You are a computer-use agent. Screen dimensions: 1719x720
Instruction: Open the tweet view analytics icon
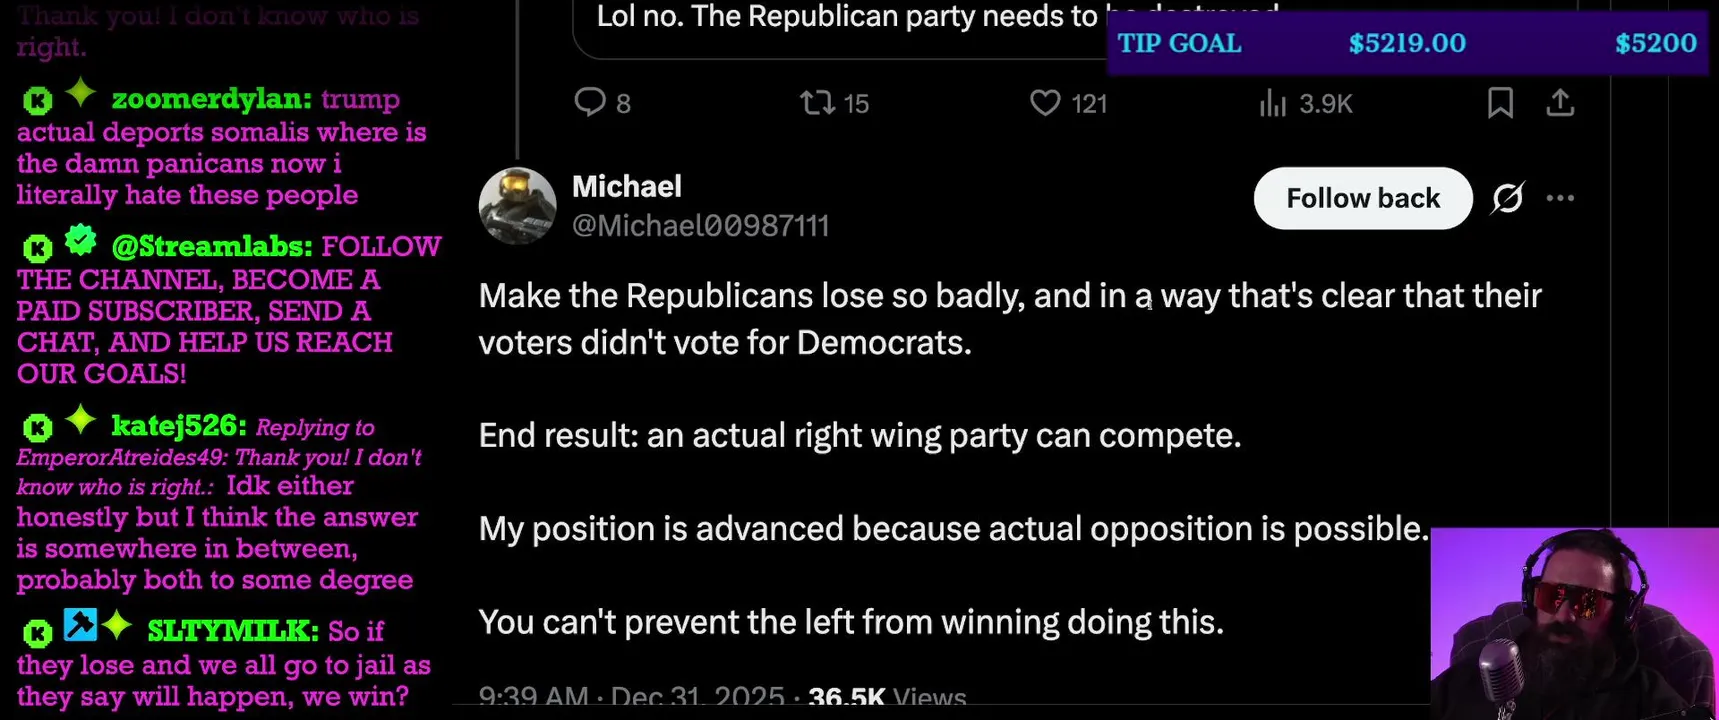tap(1272, 102)
